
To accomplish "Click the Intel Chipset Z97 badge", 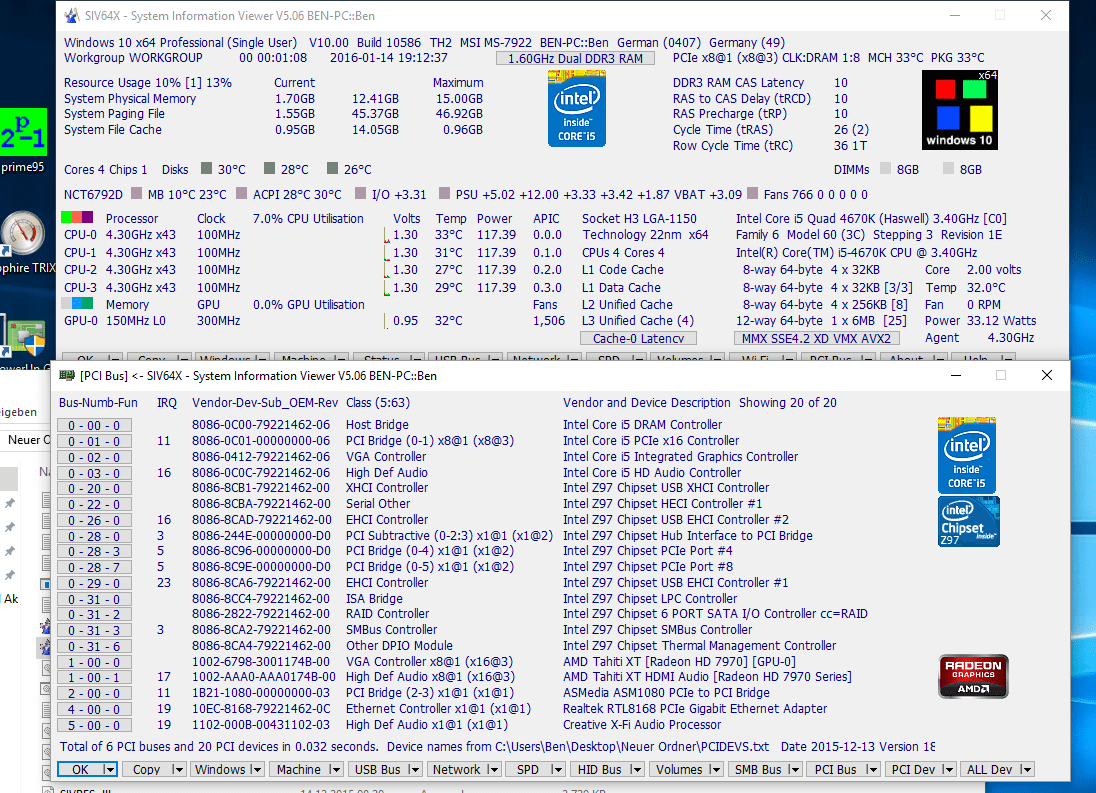I will 969,521.
